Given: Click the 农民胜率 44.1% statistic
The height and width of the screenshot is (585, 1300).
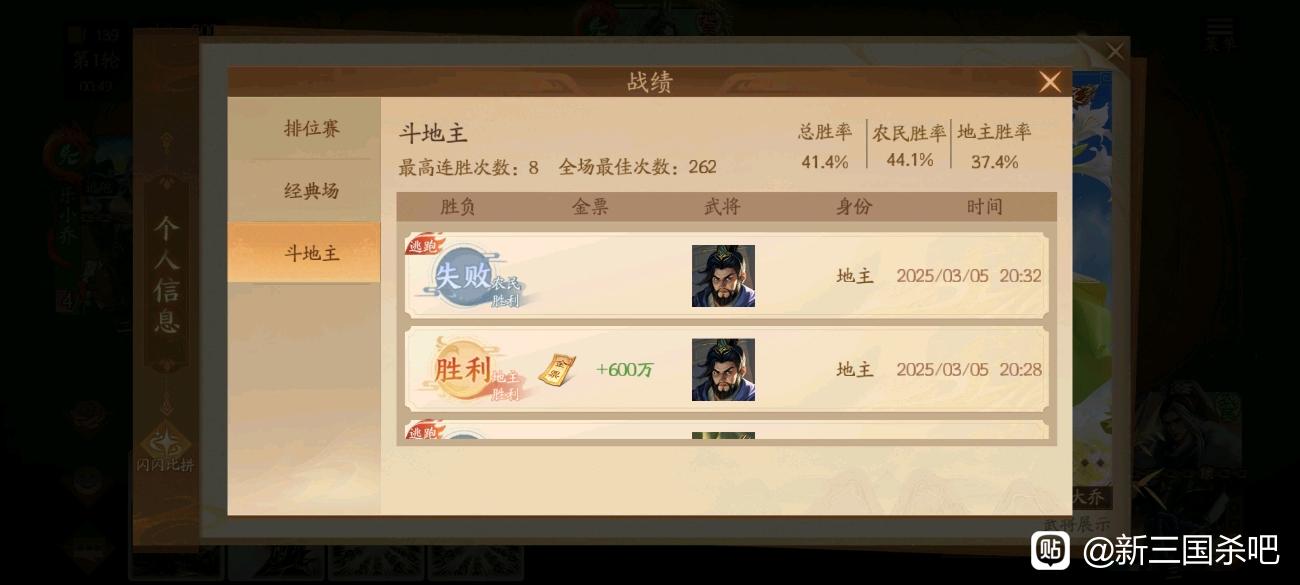Looking at the screenshot, I should [909, 146].
